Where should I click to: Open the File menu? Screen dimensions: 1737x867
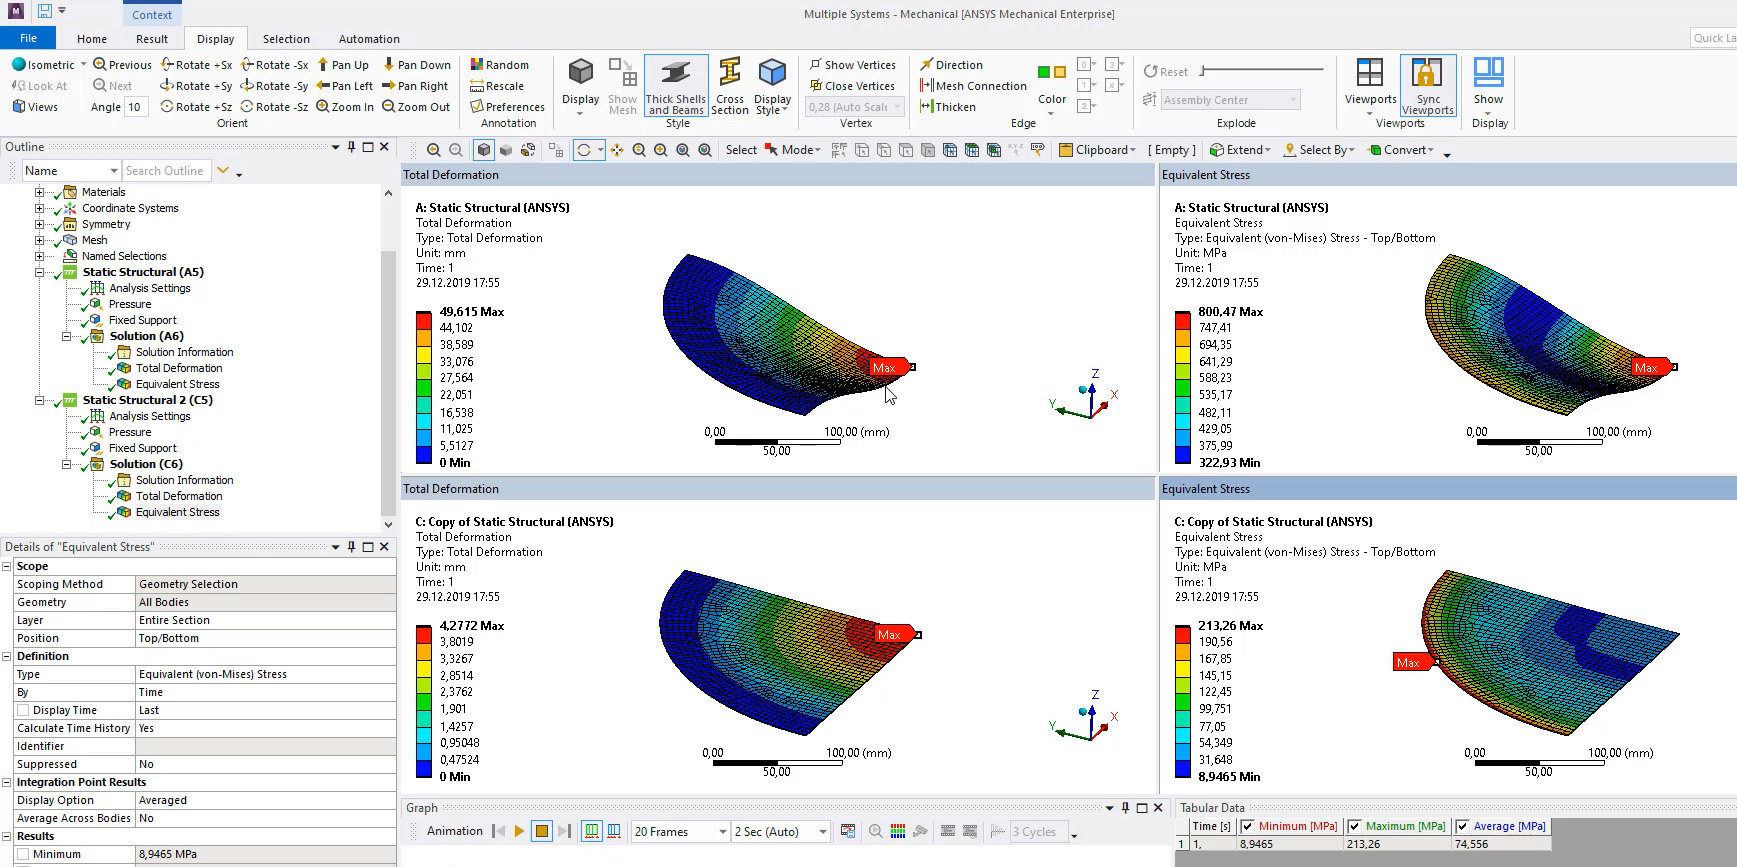[28, 38]
